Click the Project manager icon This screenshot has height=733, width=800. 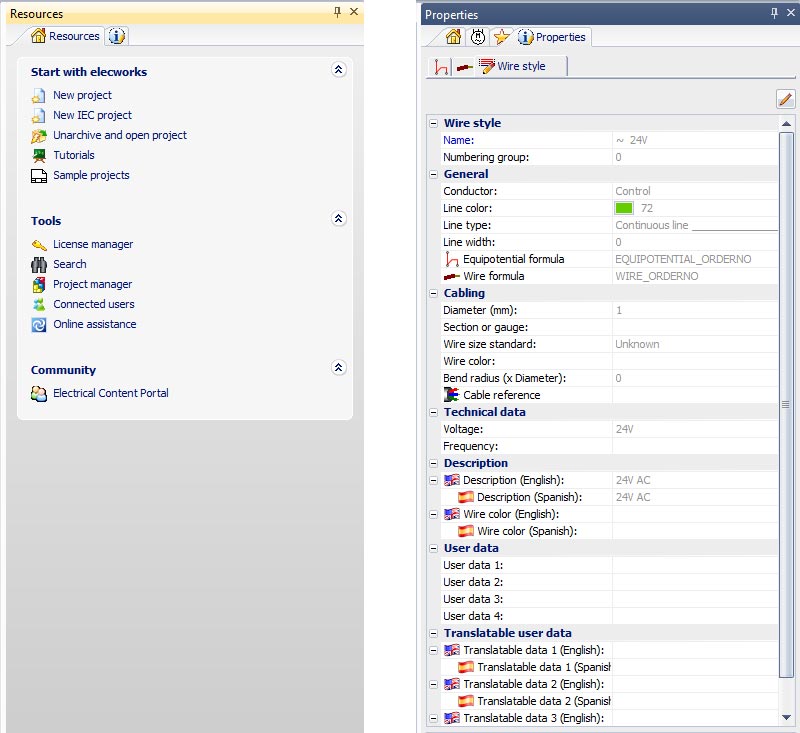click(39, 285)
